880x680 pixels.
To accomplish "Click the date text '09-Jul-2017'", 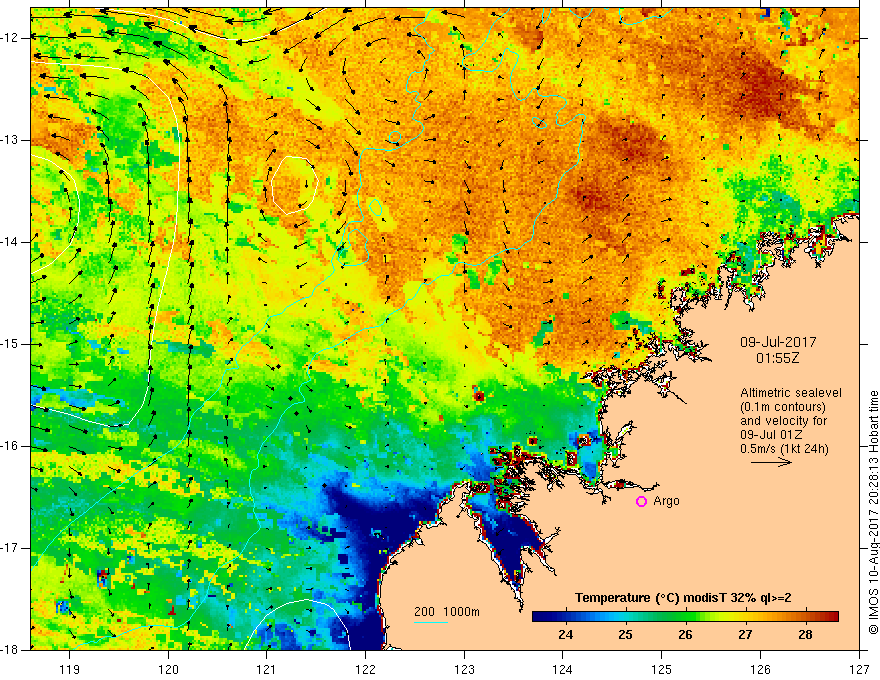I will pos(778,342).
